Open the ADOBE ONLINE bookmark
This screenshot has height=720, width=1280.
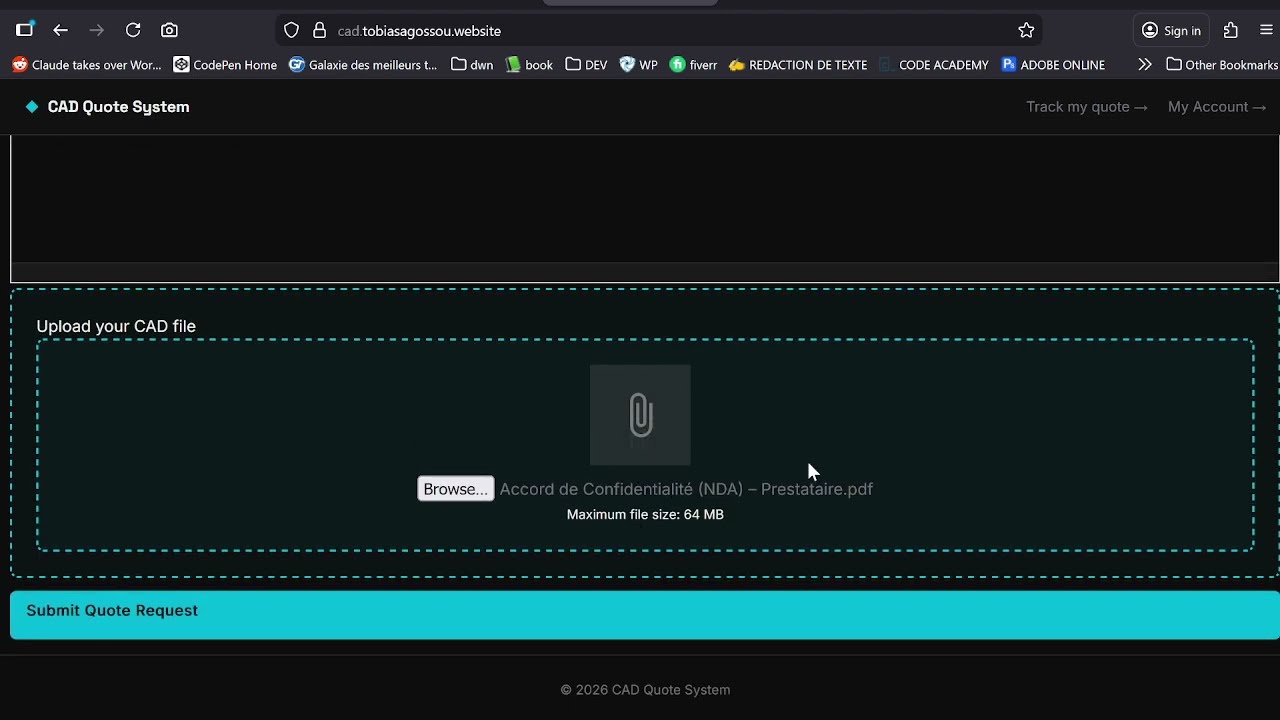point(1053,65)
